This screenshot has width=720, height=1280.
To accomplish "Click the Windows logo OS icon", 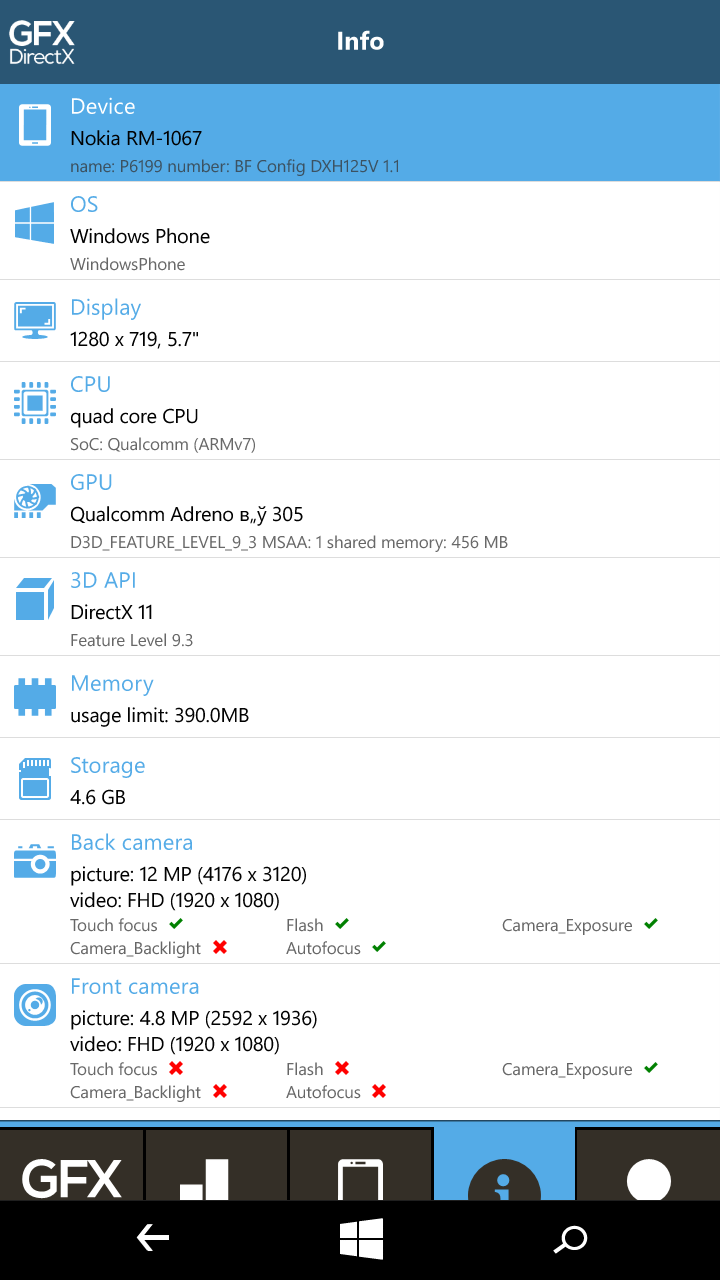I will coord(34,222).
